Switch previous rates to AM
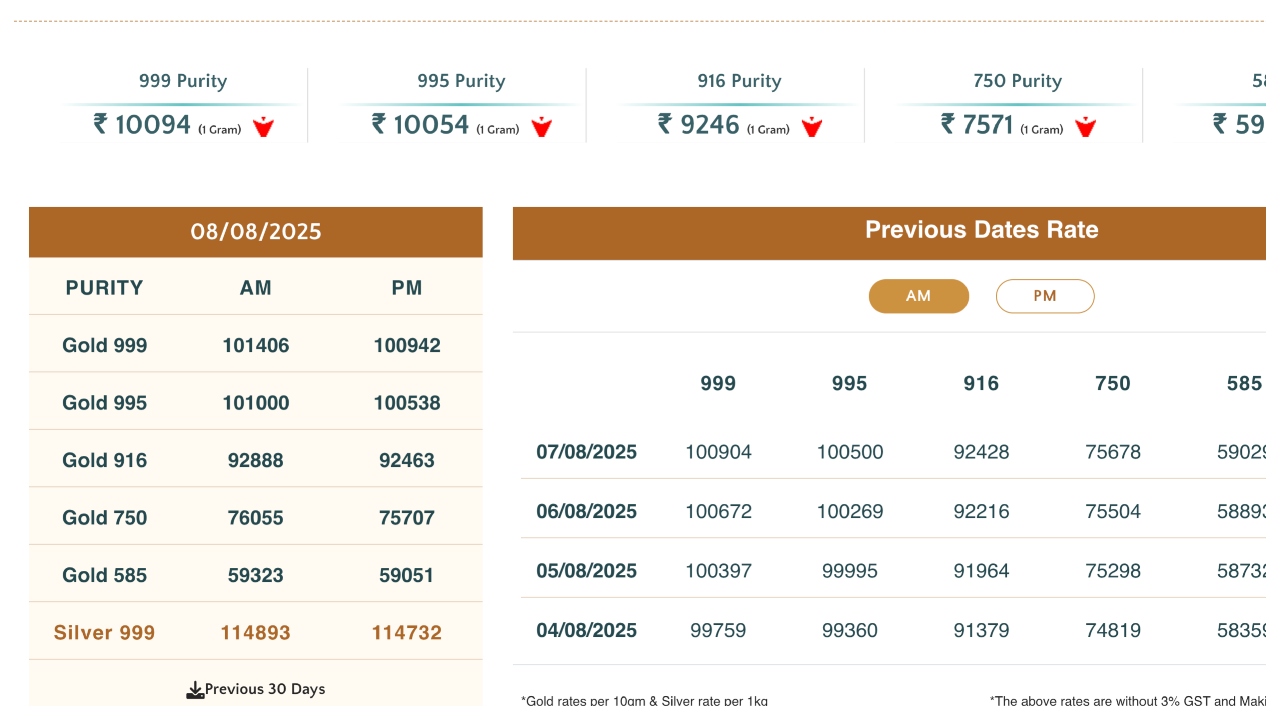1280x720 pixels. [x=918, y=296]
